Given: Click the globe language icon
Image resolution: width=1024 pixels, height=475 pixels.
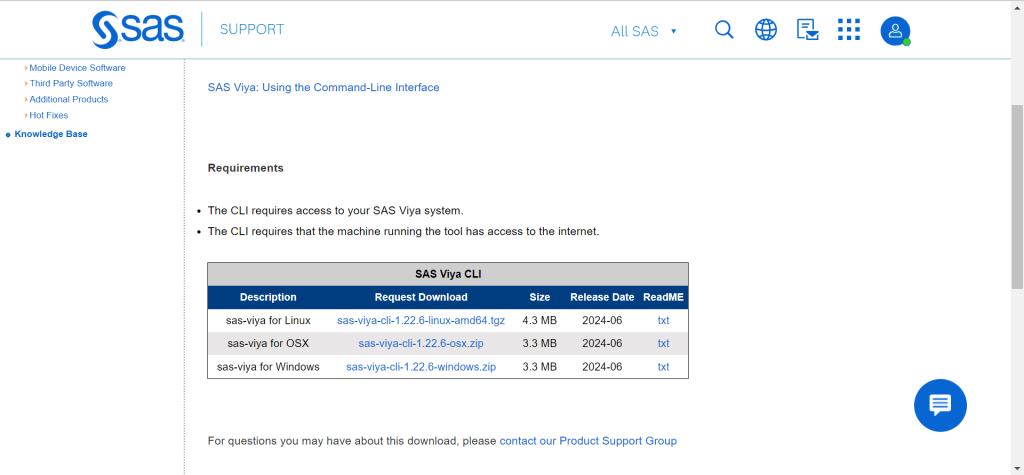Looking at the screenshot, I should click(x=766, y=30).
